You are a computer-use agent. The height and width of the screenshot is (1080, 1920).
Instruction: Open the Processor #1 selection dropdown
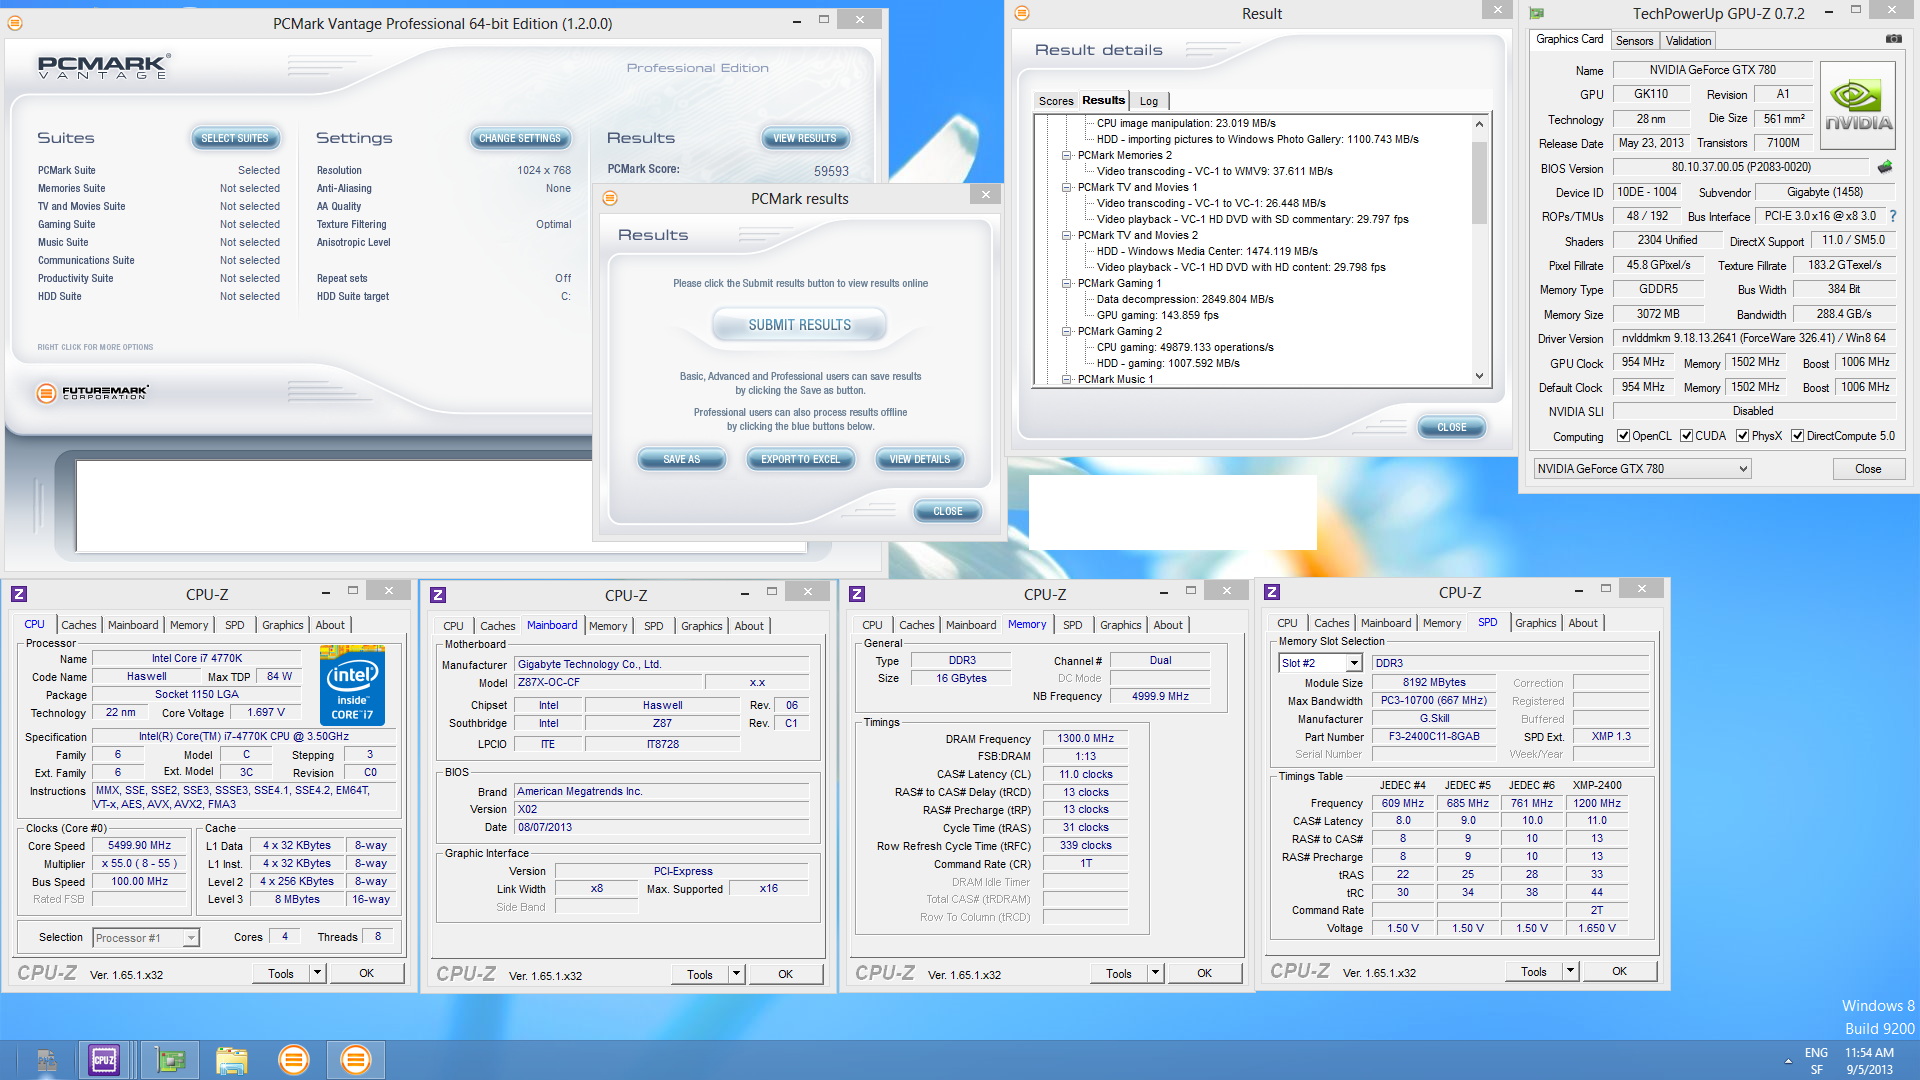[190, 938]
